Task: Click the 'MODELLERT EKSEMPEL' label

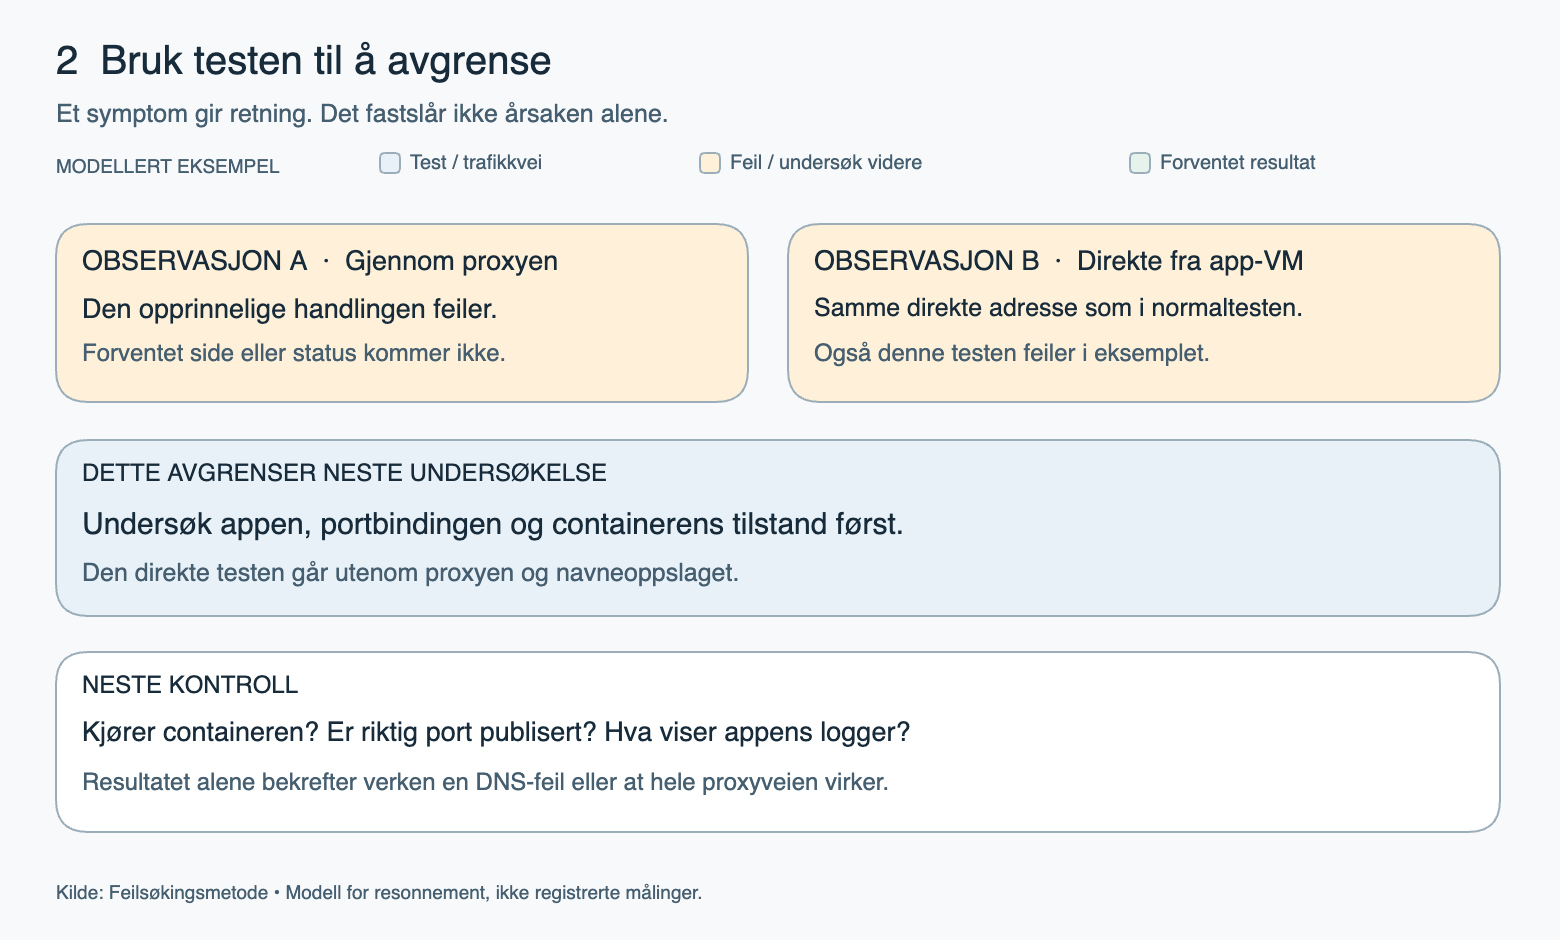Action: tap(168, 167)
